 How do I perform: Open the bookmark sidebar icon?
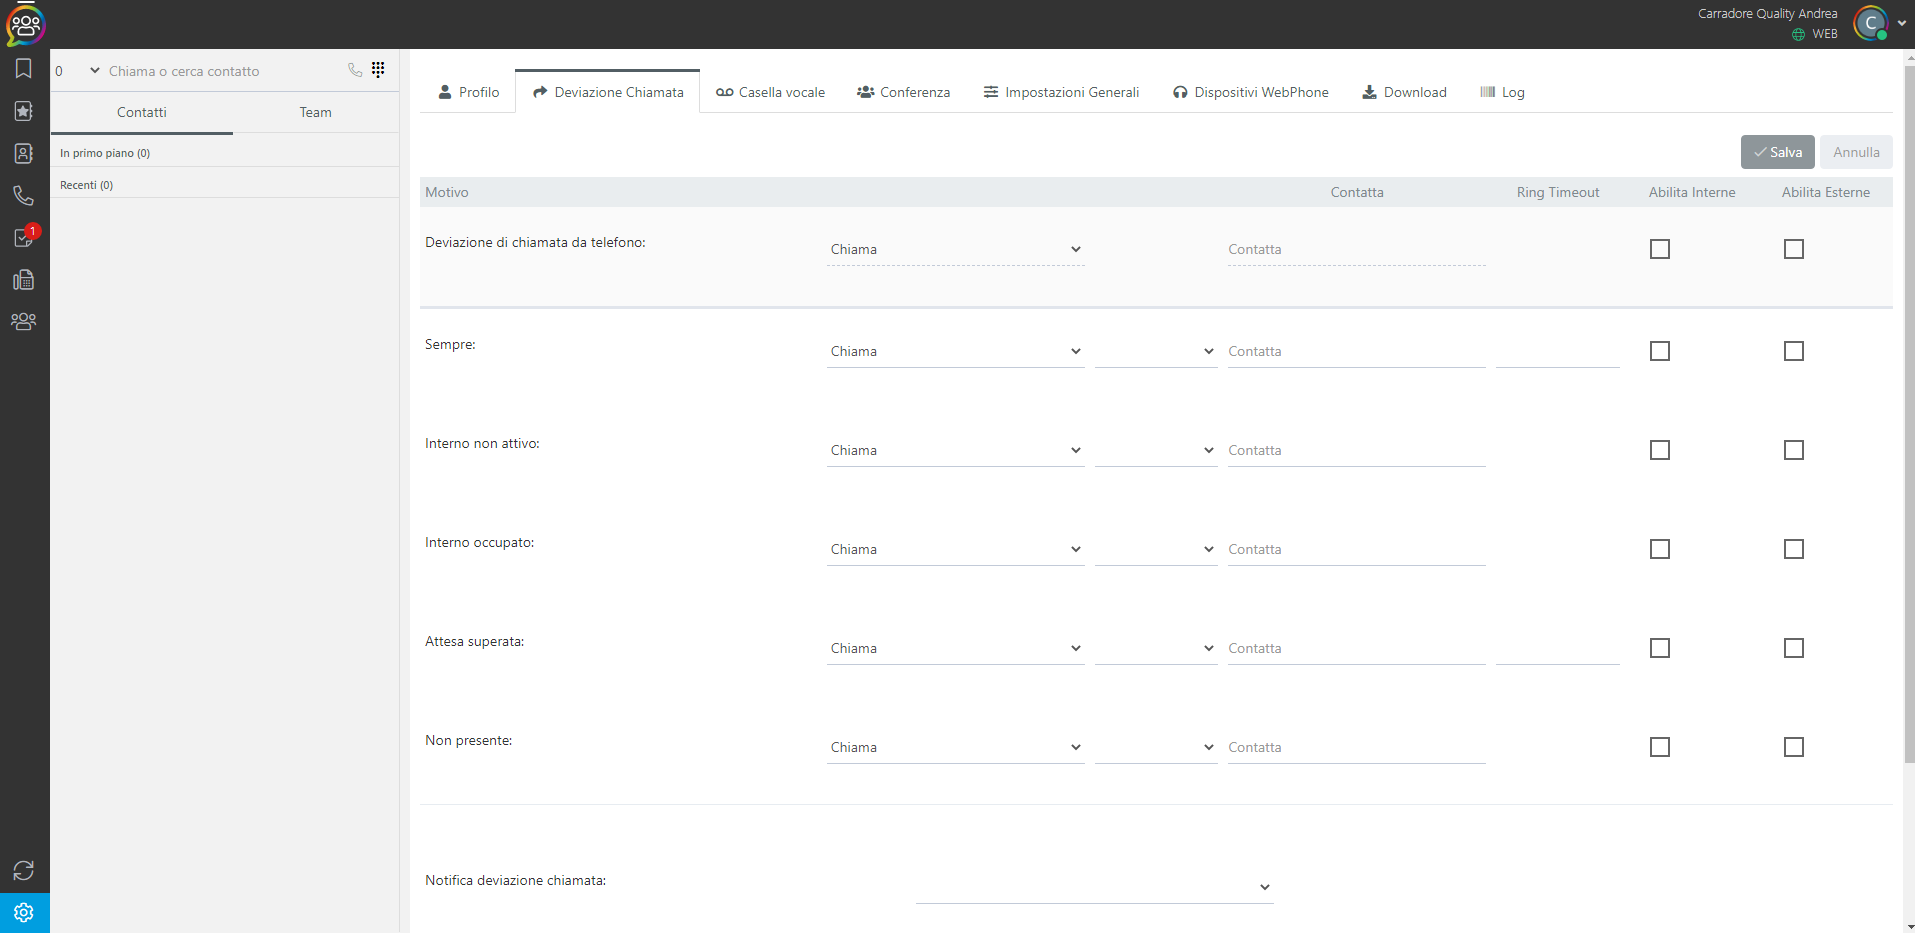[x=24, y=68]
